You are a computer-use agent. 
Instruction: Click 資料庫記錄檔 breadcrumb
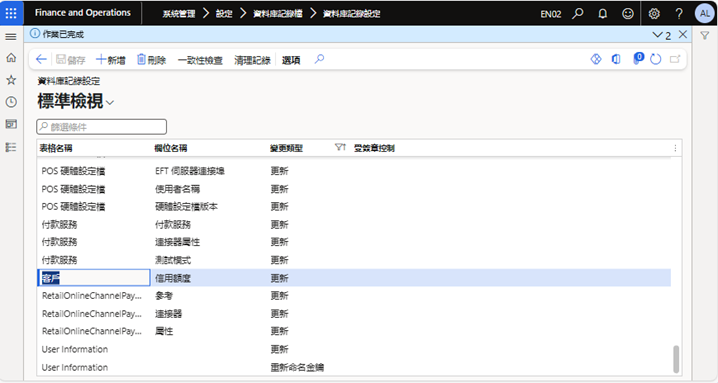coord(277,14)
